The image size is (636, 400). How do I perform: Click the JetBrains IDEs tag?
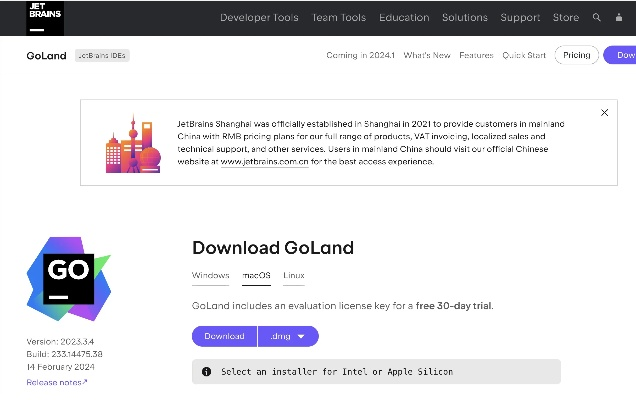tap(102, 55)
